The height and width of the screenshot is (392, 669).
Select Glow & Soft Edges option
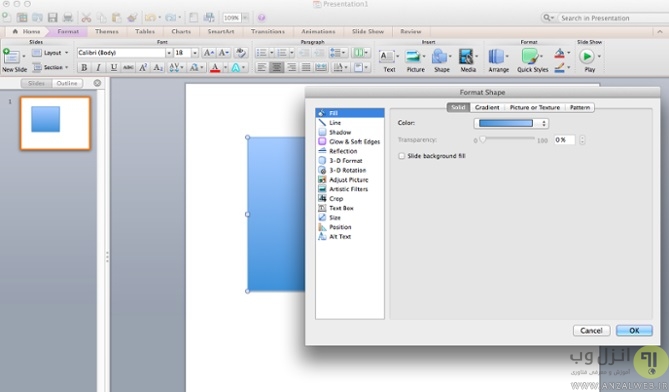[x=350, y=142]
